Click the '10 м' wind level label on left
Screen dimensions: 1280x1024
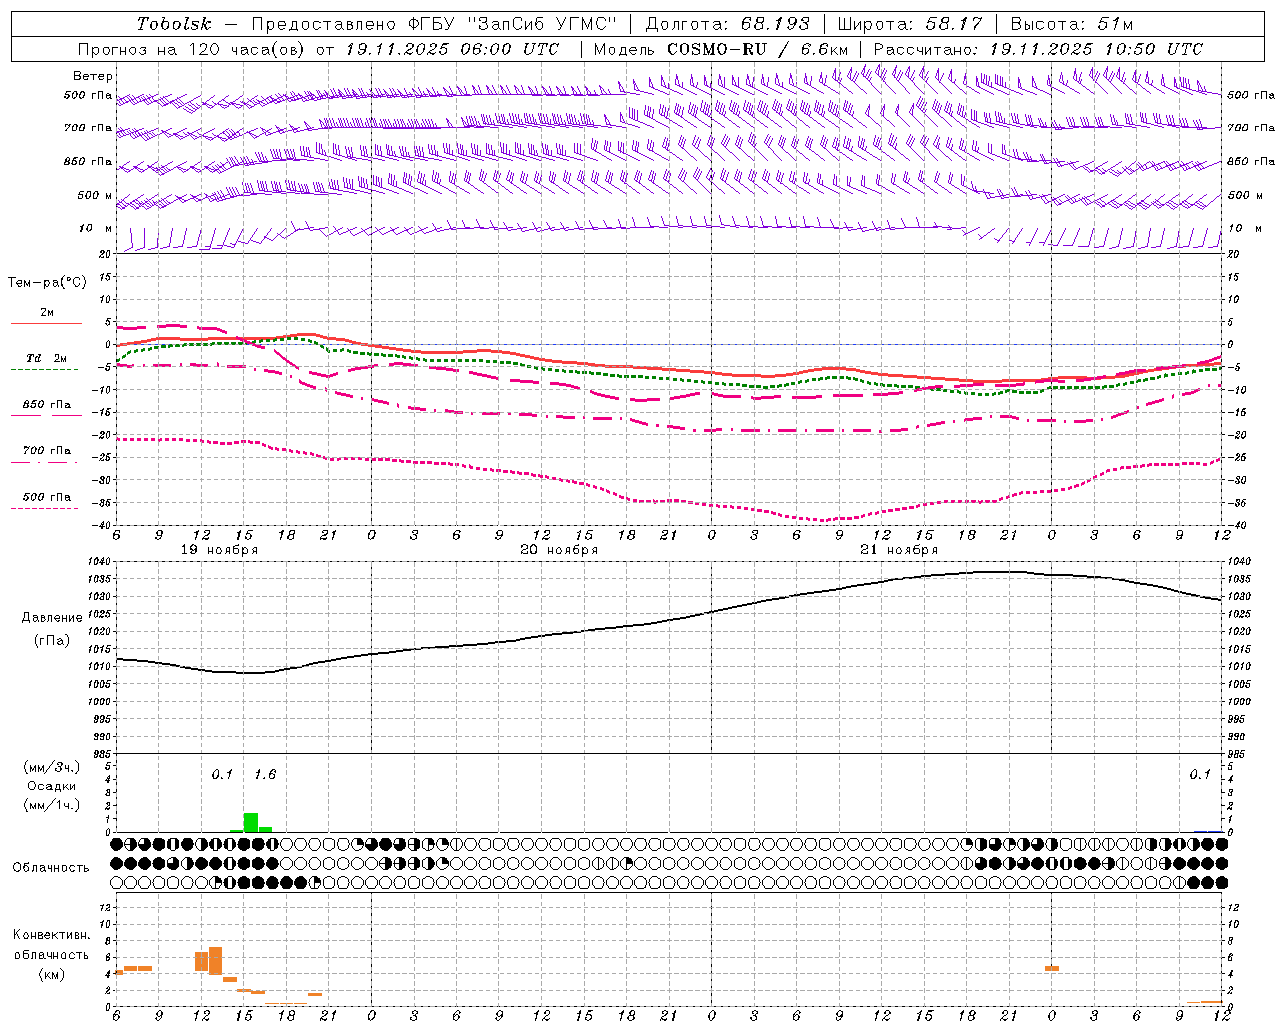[x=95, y=228]
